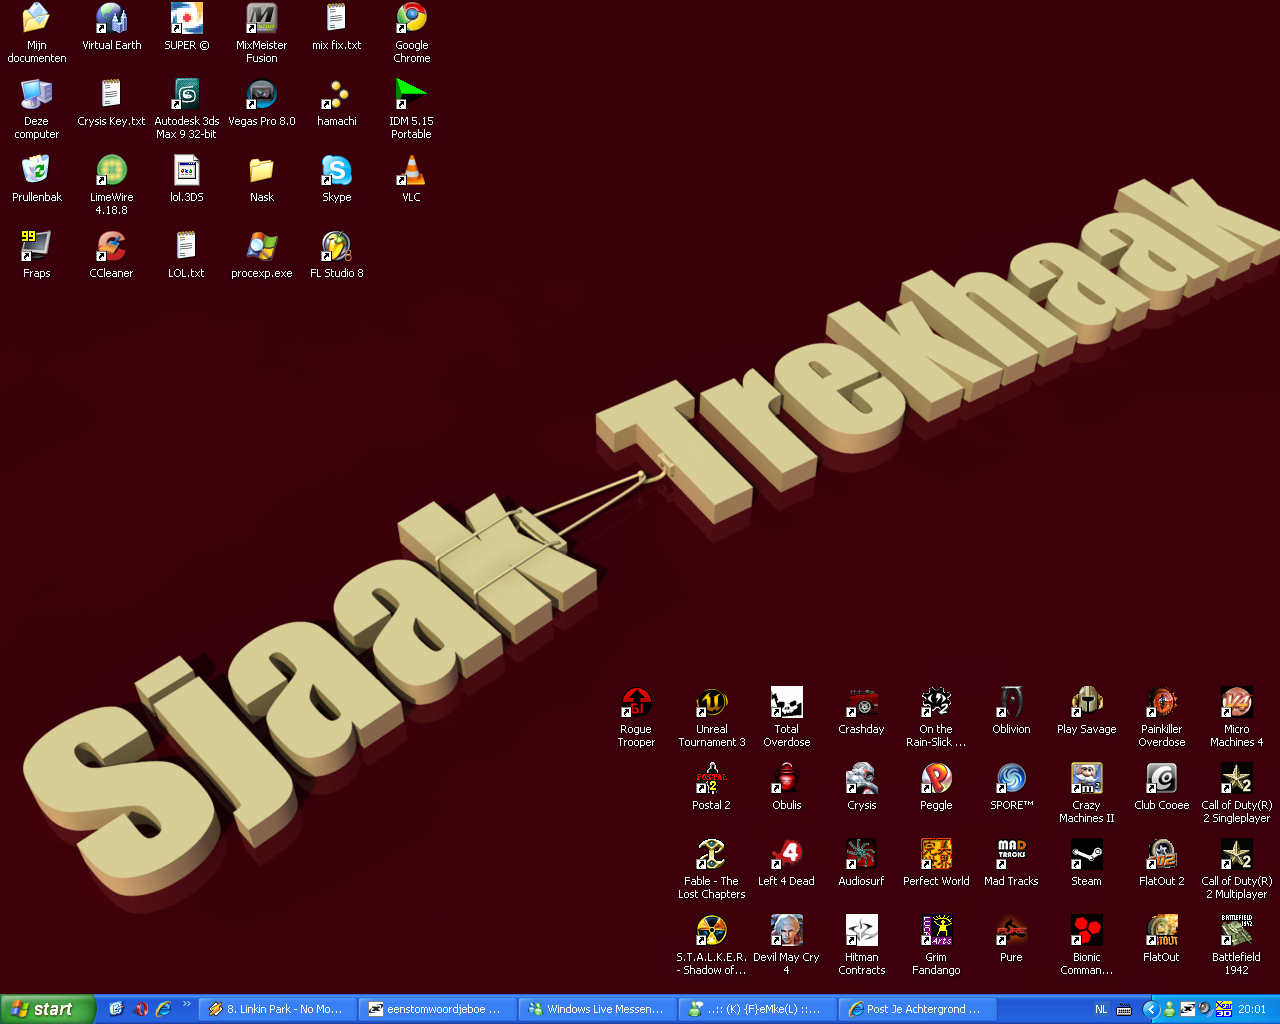Select the Crazy Machines II icon
This screenshot has width=1280, height=1024.
1087,778
